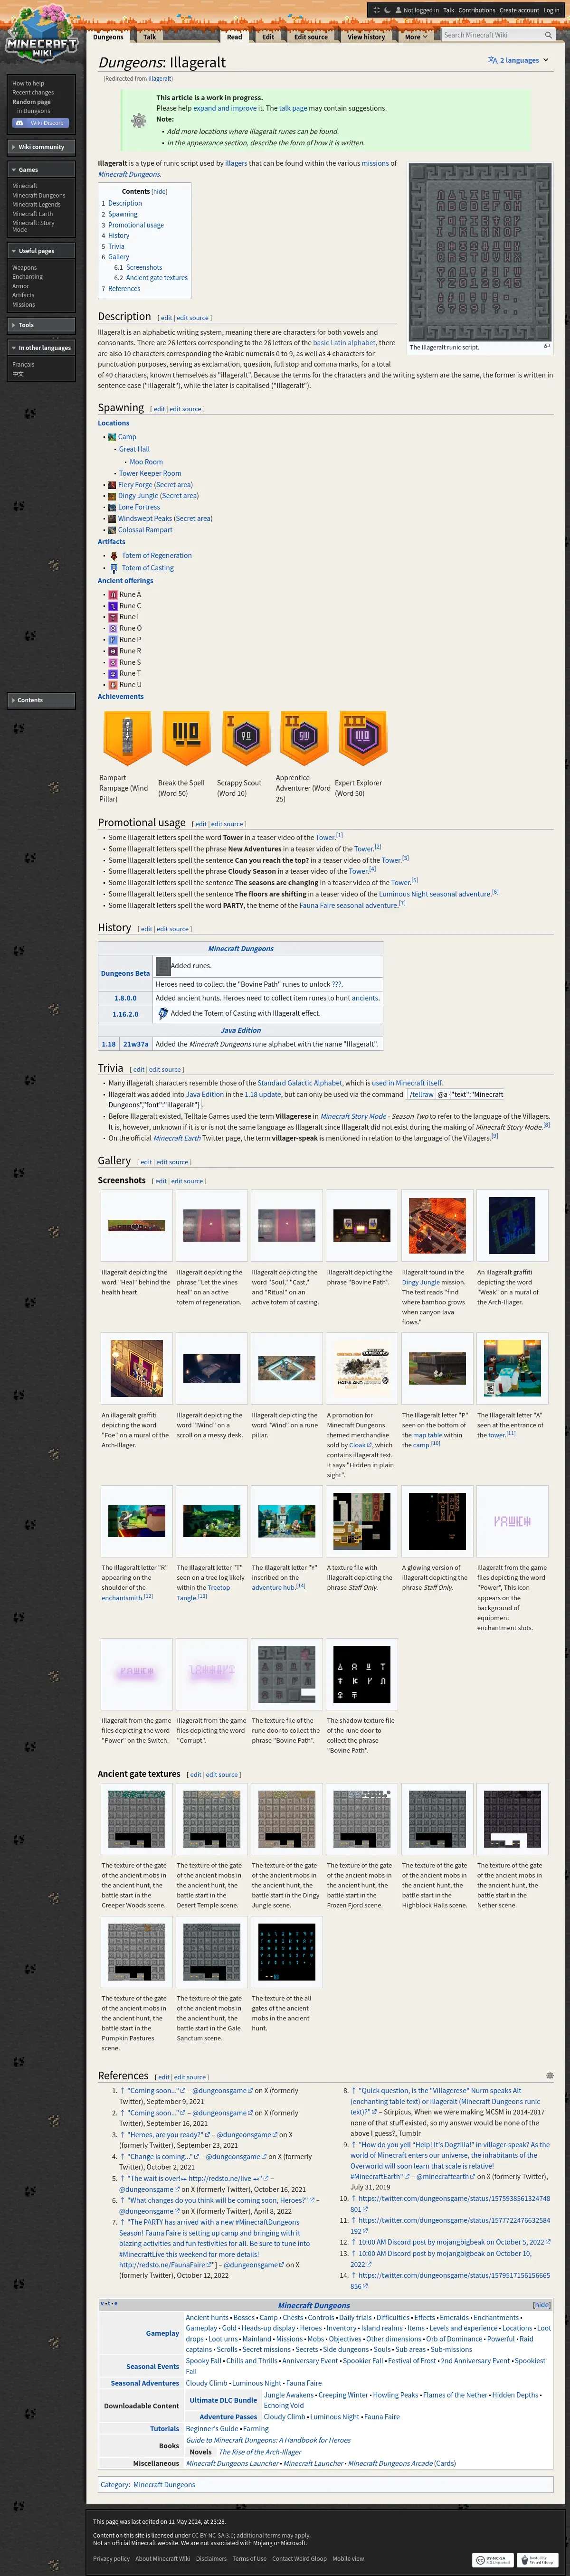
Task: Click the Totem of Casting artifact icon
Action: (x=114, y=568)
